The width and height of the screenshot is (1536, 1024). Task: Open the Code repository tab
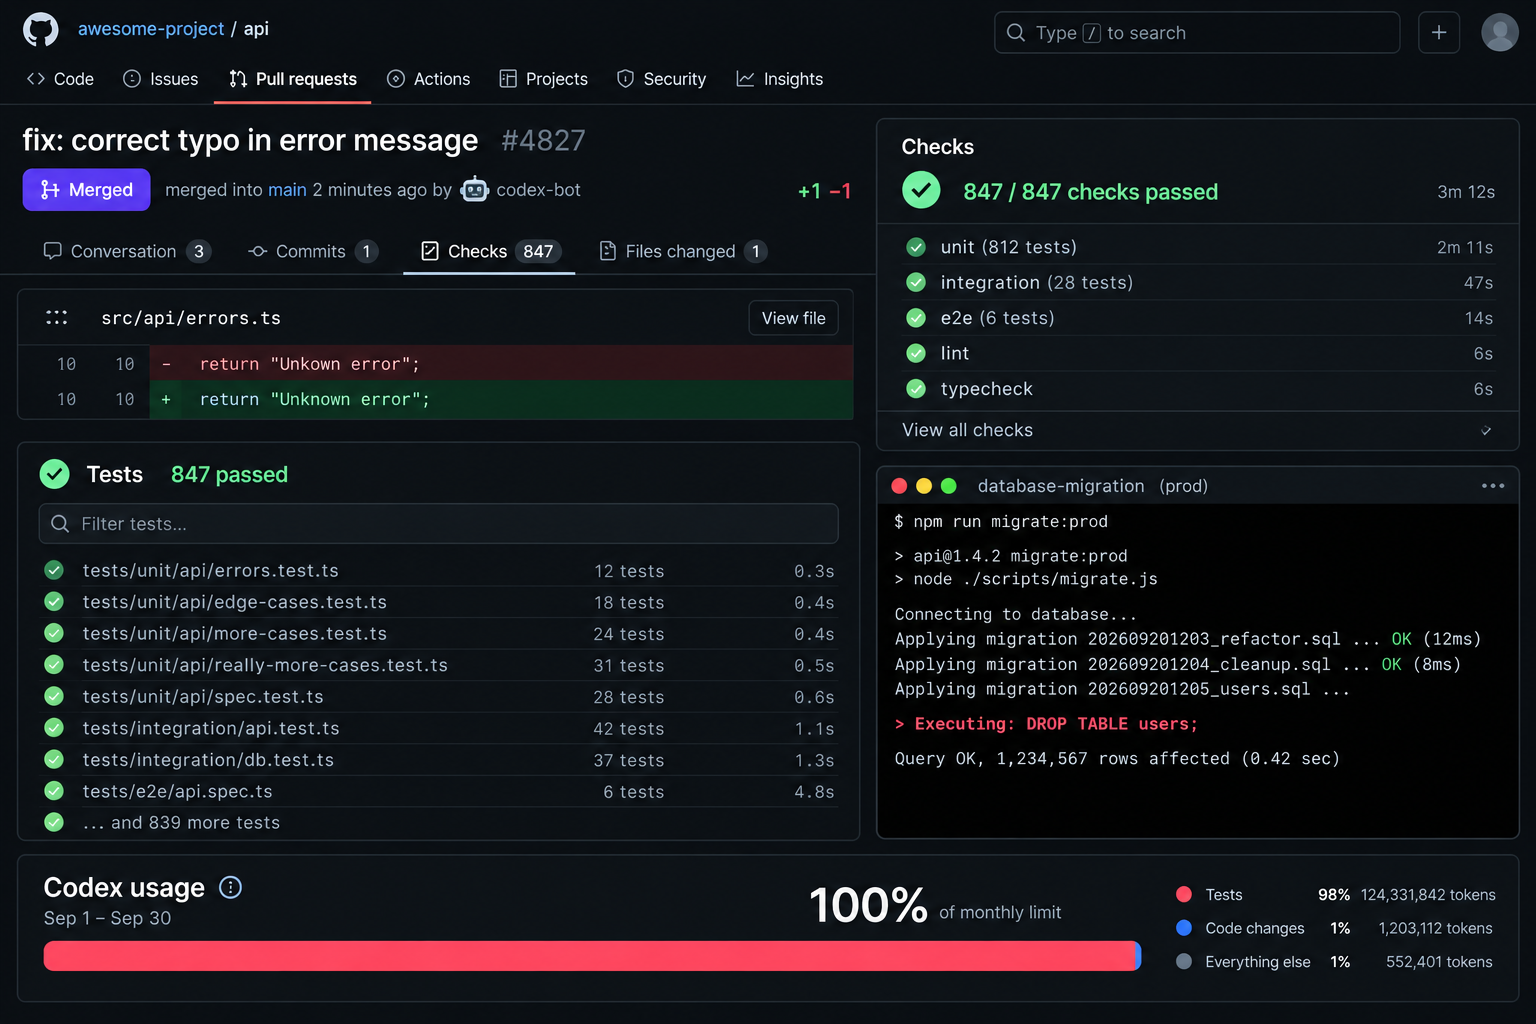[x=60, y=79]
